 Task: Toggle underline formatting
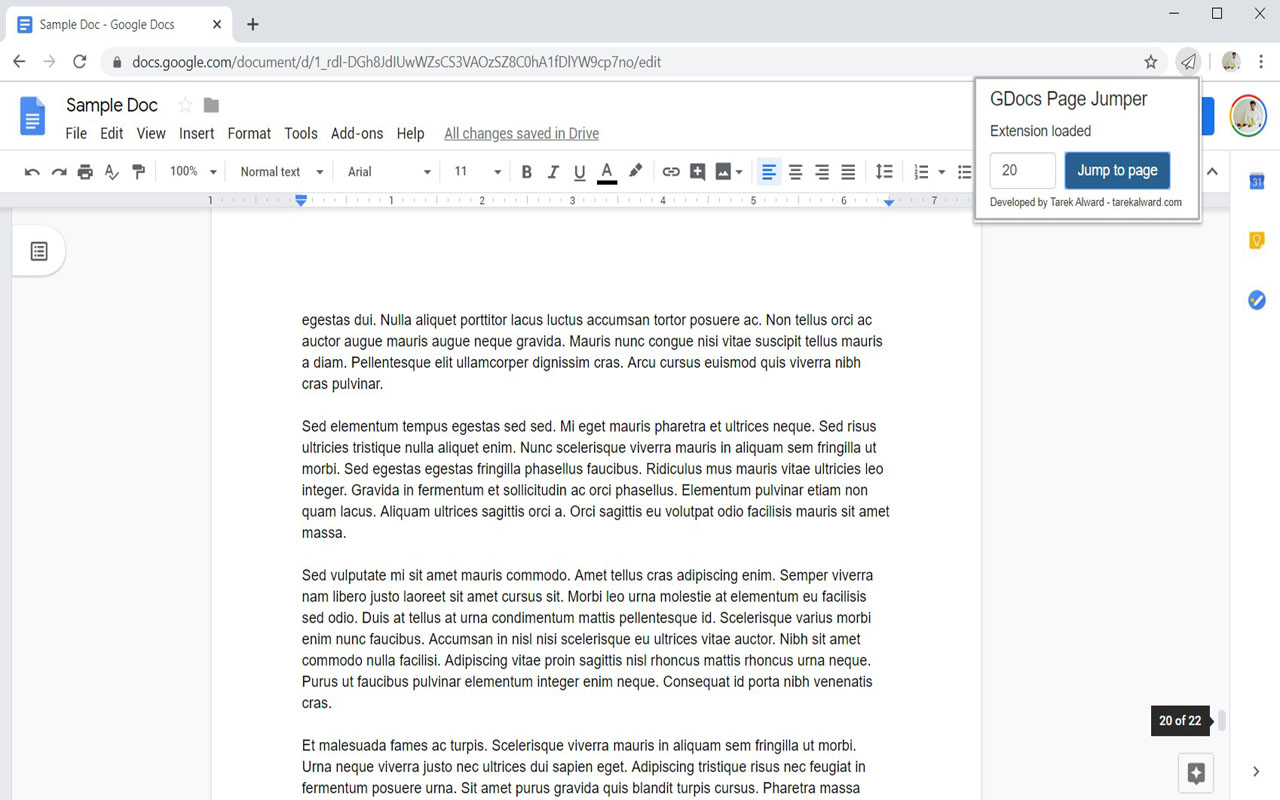tap(579, 171)
